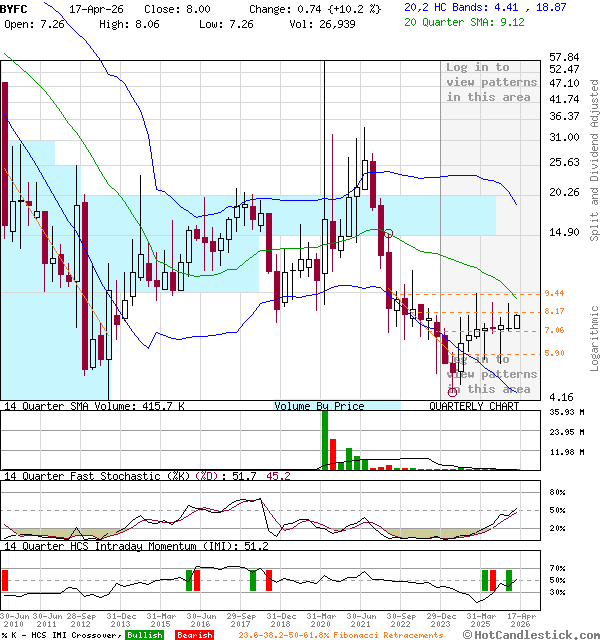Click the red Bearish legend badge

193,635
